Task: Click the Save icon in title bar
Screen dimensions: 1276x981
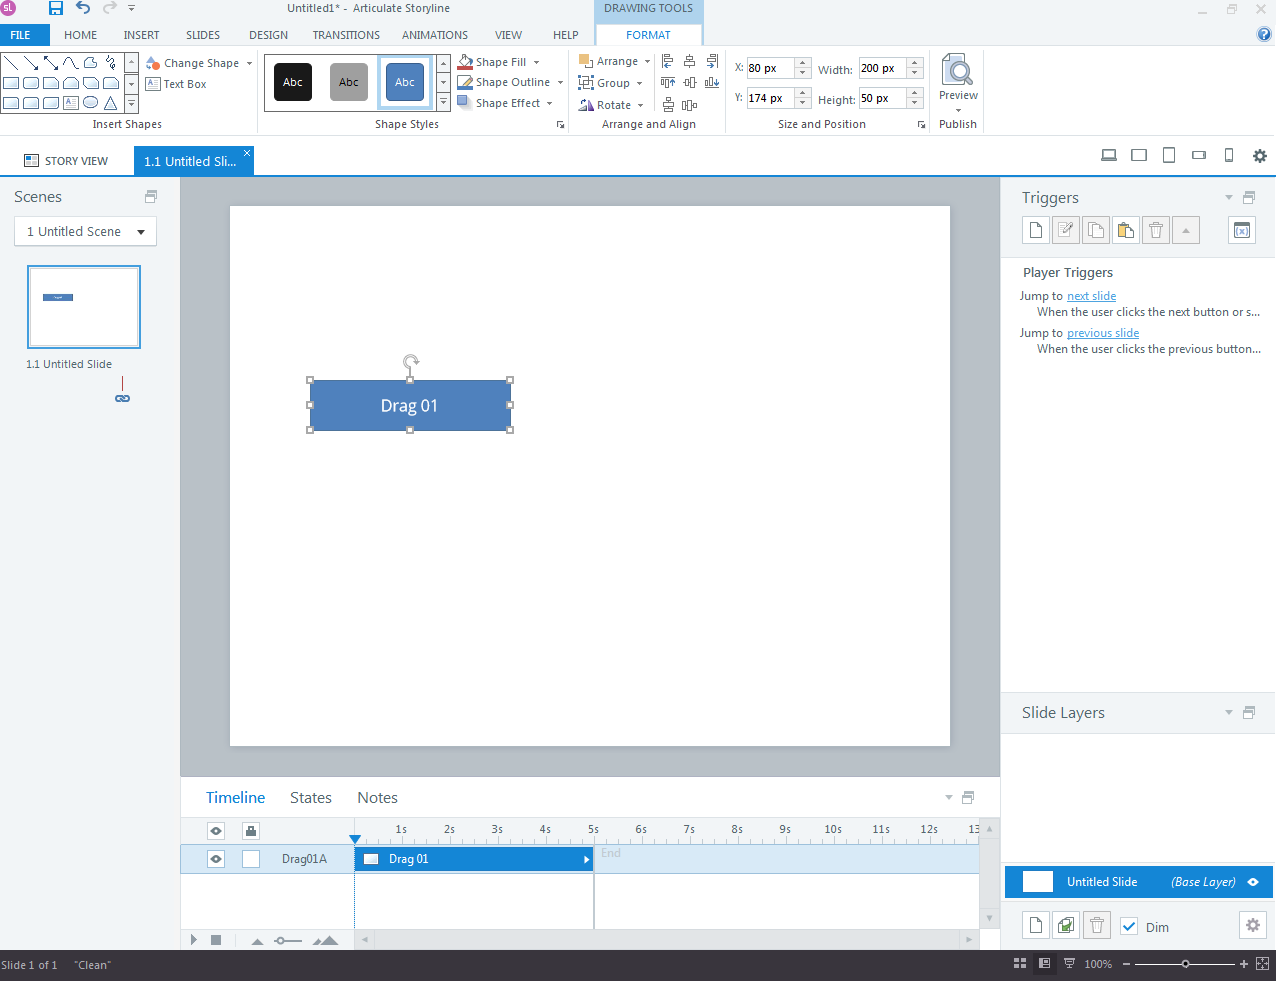Action: (56, 9)
